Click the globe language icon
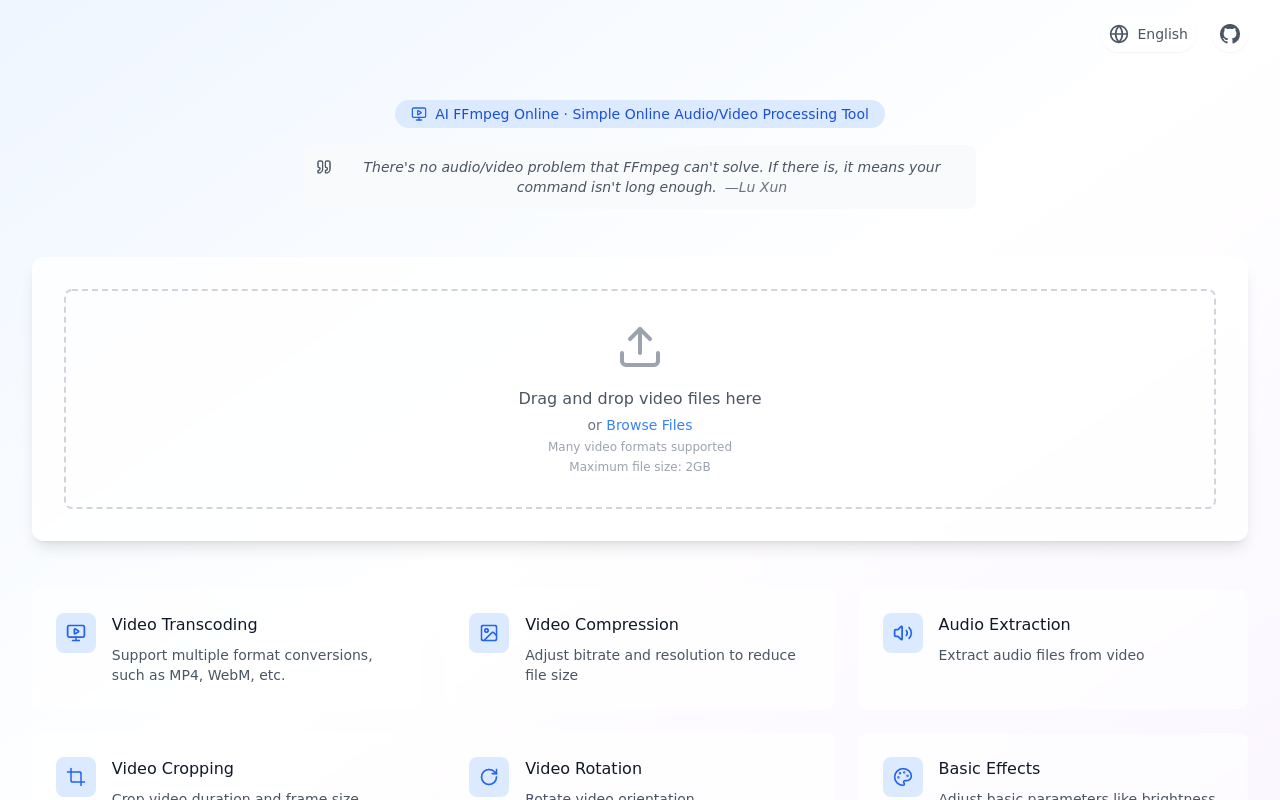This screenshot has width=1280, height=800. (1119, 34)
